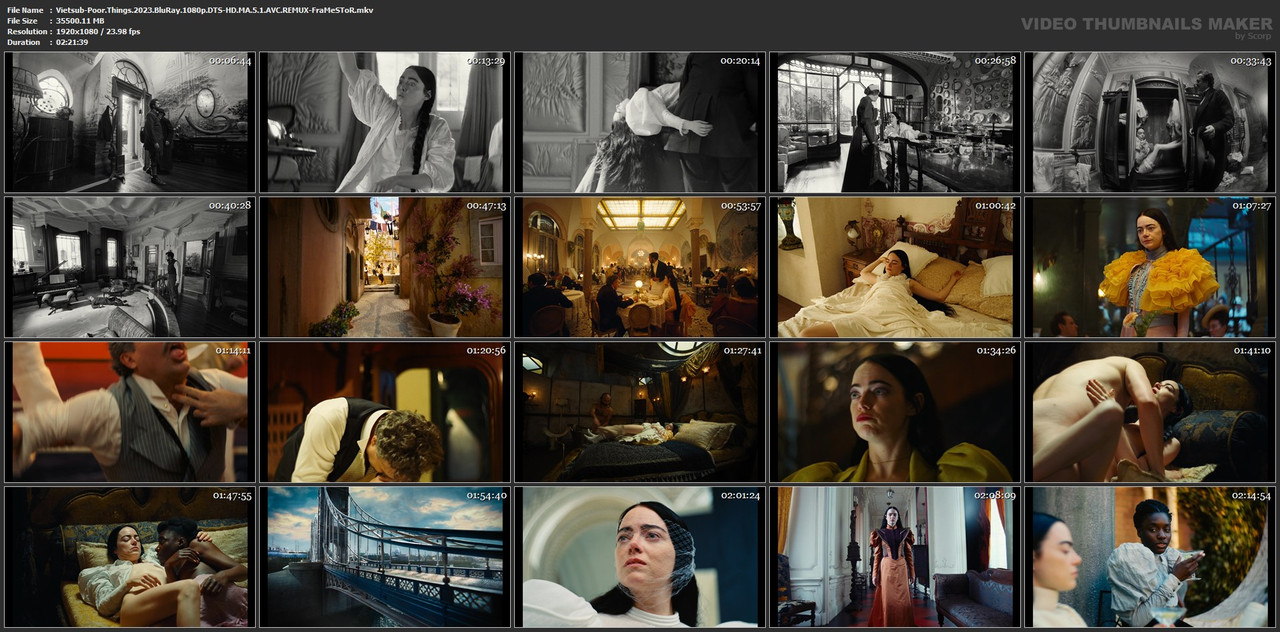Select thumbnail stamped 01:27:41
1280x632 pixels.
pyautogui.click(x=640, y=412)
